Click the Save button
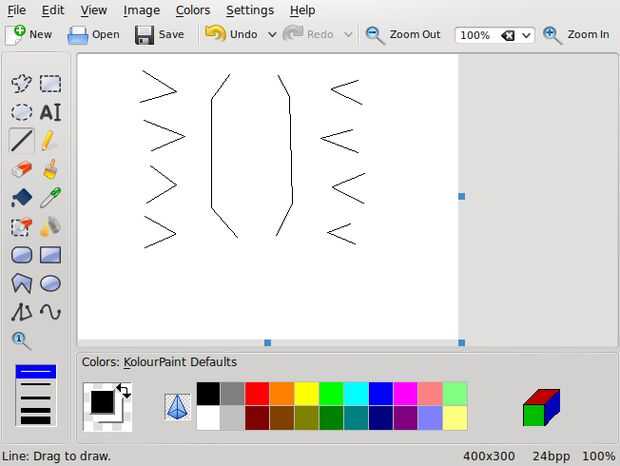This screenshot has width=620, height=466. [159, 35]
